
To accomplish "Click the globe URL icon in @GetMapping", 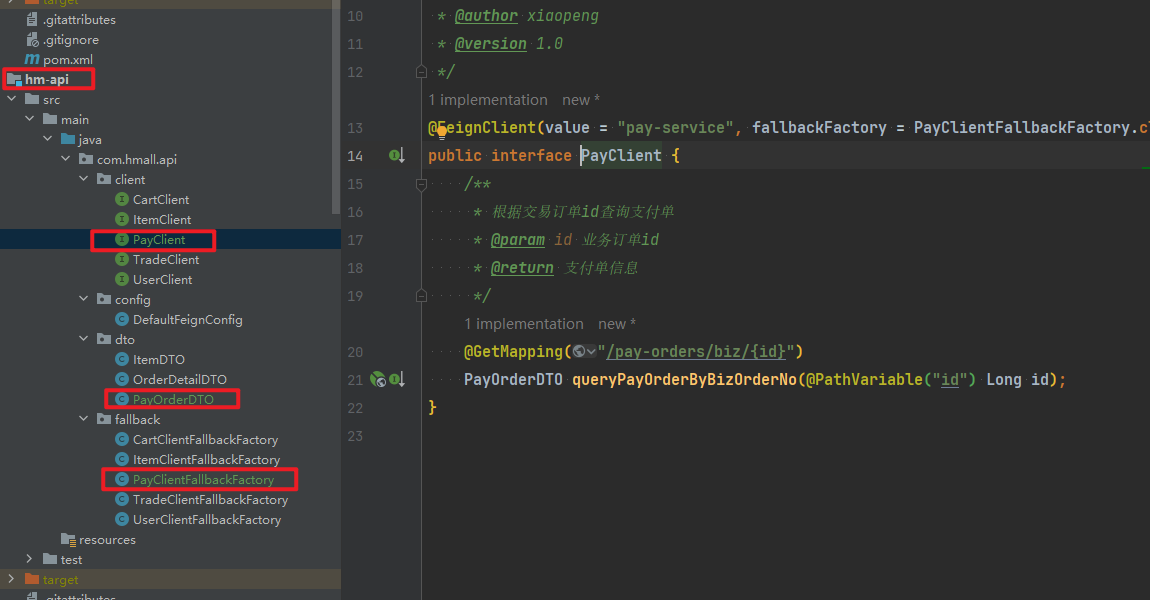I will (580, 352).
